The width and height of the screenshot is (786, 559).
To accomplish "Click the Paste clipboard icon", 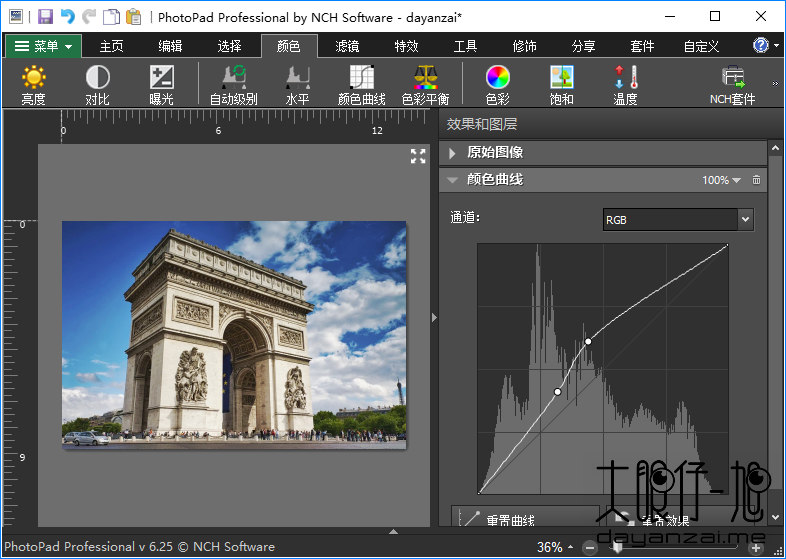I will click(x=134, y=17).
